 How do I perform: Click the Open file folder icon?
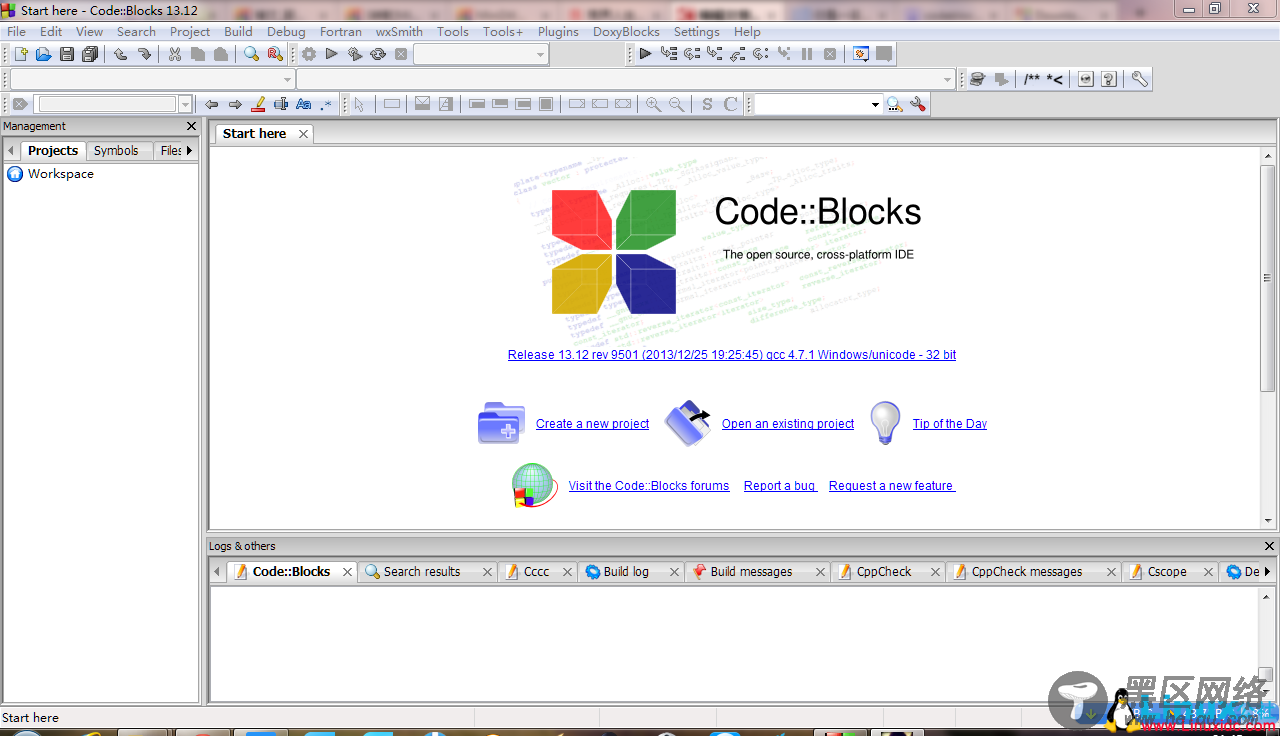tap(43, 54)
